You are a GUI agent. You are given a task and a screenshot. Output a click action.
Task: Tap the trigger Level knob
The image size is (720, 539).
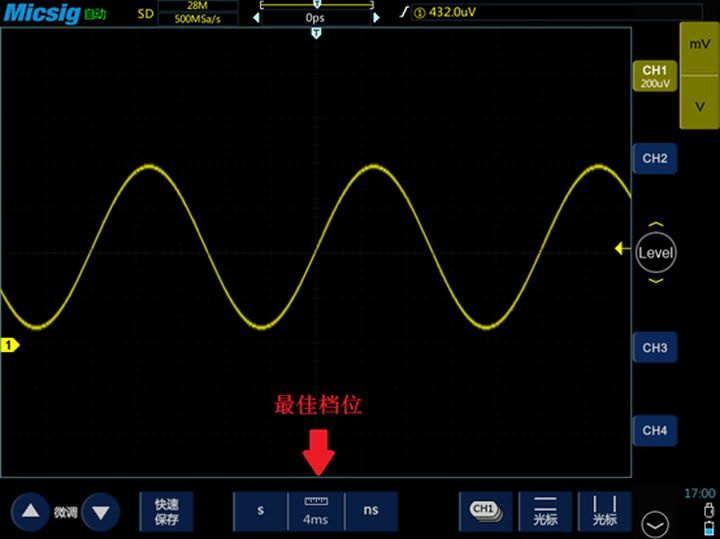tap(656, 253)
